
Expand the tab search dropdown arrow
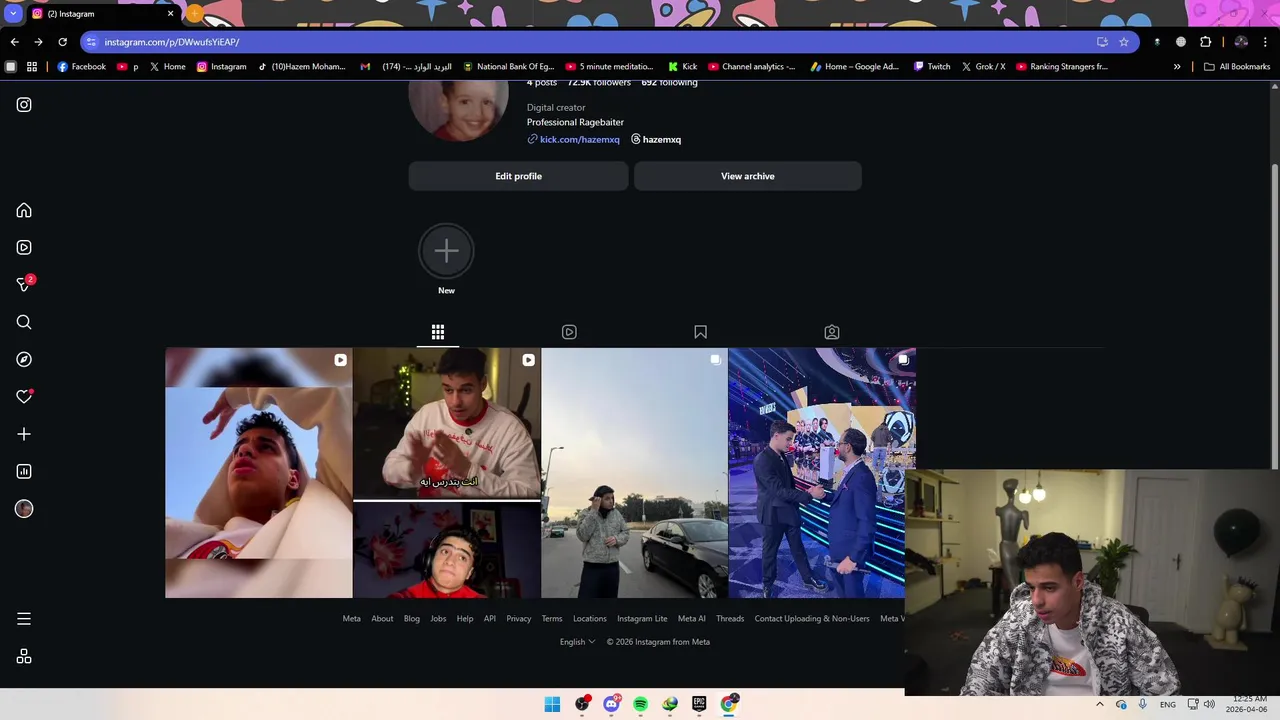tap(13, 14)
